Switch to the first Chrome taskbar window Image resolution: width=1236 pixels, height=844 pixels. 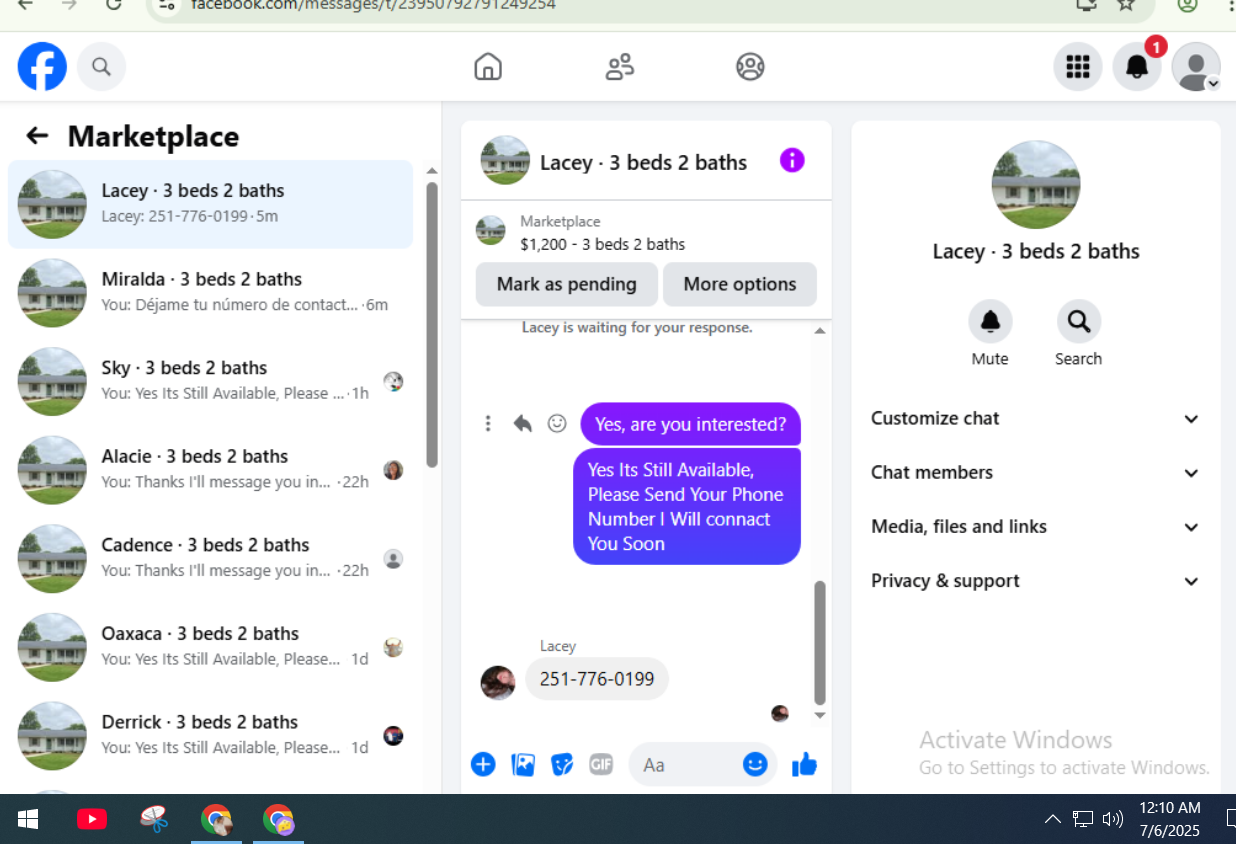pyautogui.click(x=216, y=820)
